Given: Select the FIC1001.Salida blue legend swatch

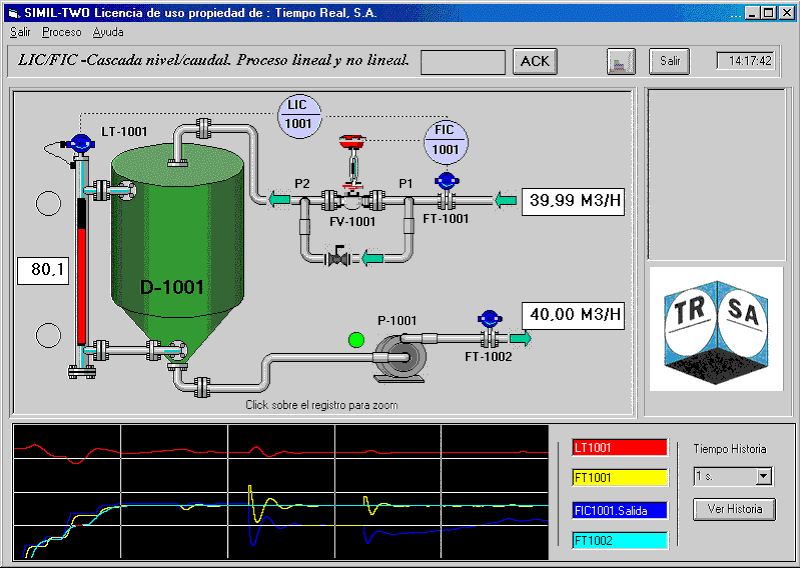Looking at the screenshot, I should pyautogui.click(x=620, y=510).
